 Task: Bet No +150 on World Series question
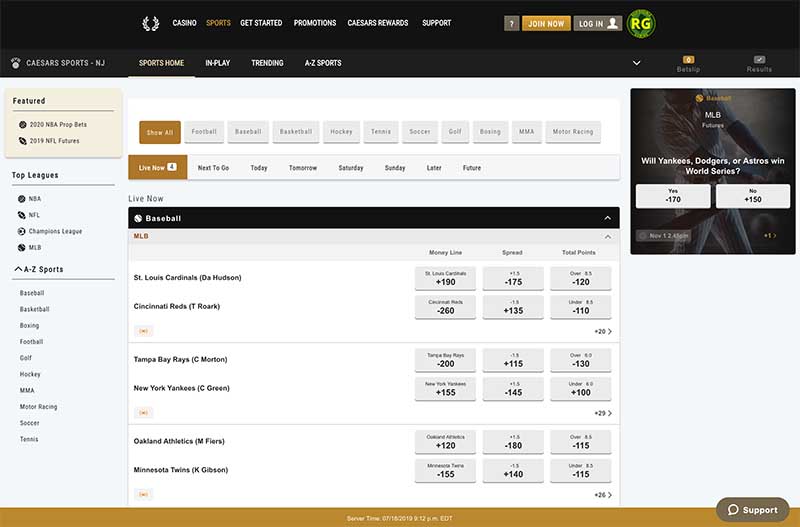pyautogui.click(x=753, y=196)
